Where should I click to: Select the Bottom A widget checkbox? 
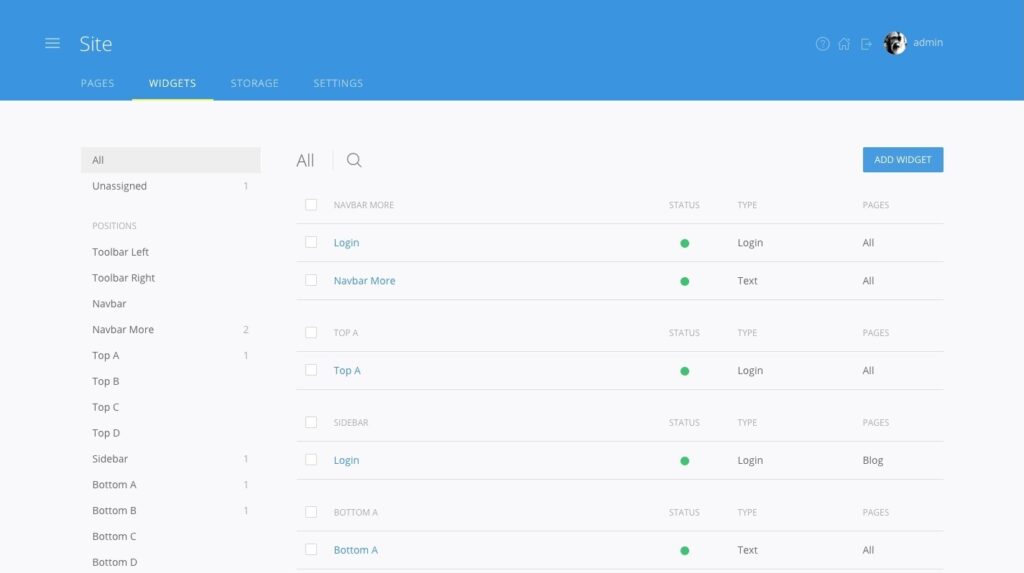311,549
